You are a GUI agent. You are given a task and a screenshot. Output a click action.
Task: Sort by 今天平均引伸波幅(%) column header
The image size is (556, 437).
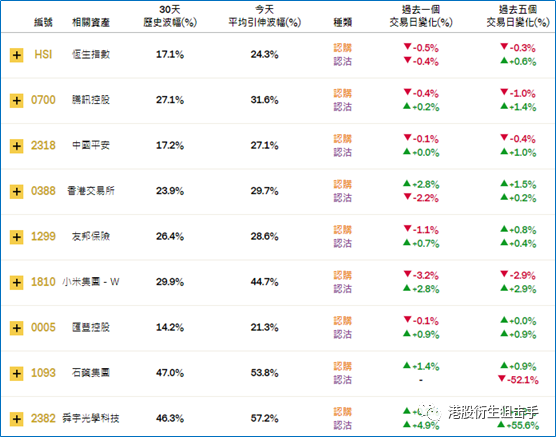[x=265, y=16]
